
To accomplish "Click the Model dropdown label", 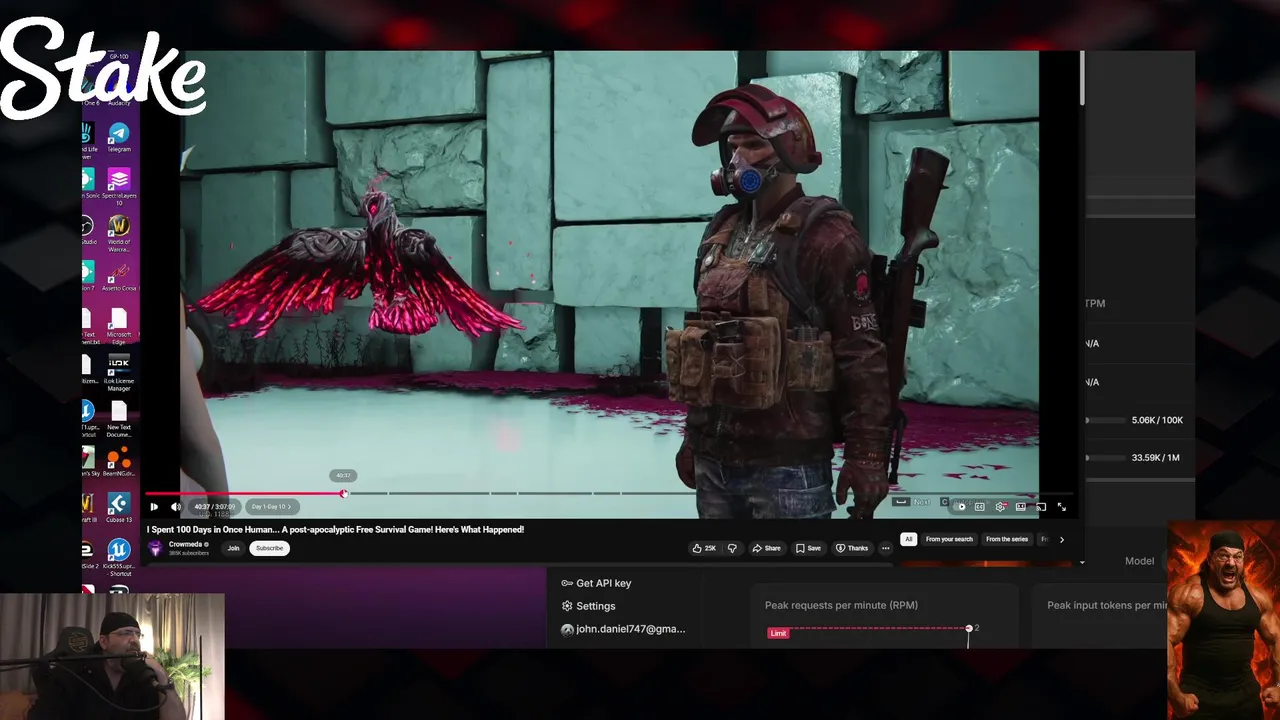I will [x=1139, y=561].
